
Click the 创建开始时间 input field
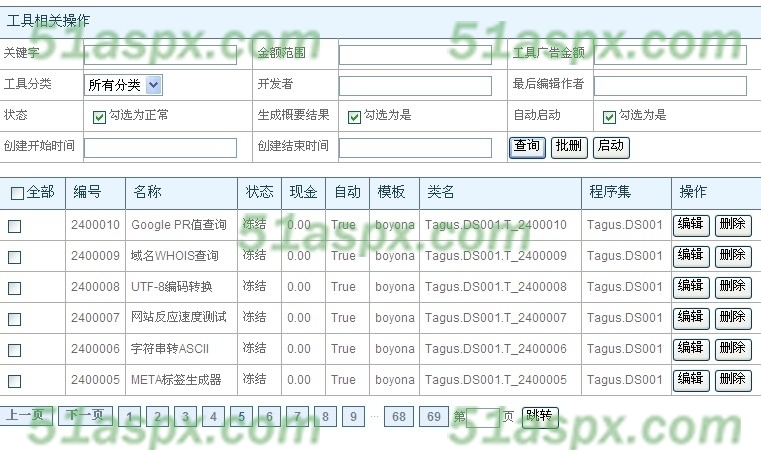point(160,148)
